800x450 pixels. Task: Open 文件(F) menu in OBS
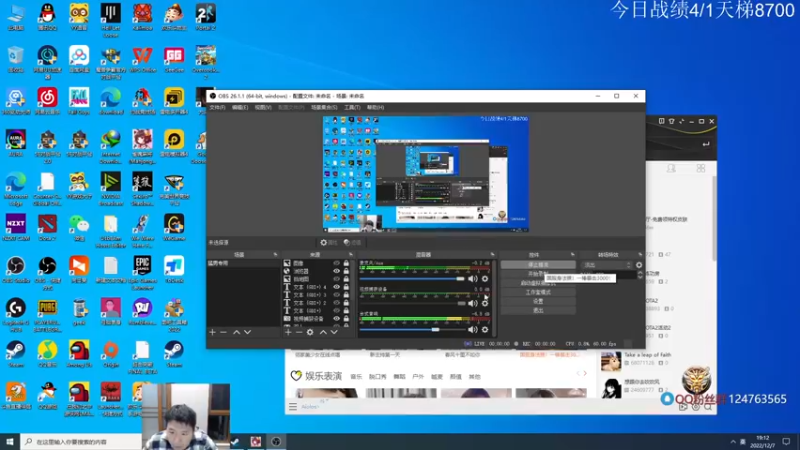click(217, 108)
